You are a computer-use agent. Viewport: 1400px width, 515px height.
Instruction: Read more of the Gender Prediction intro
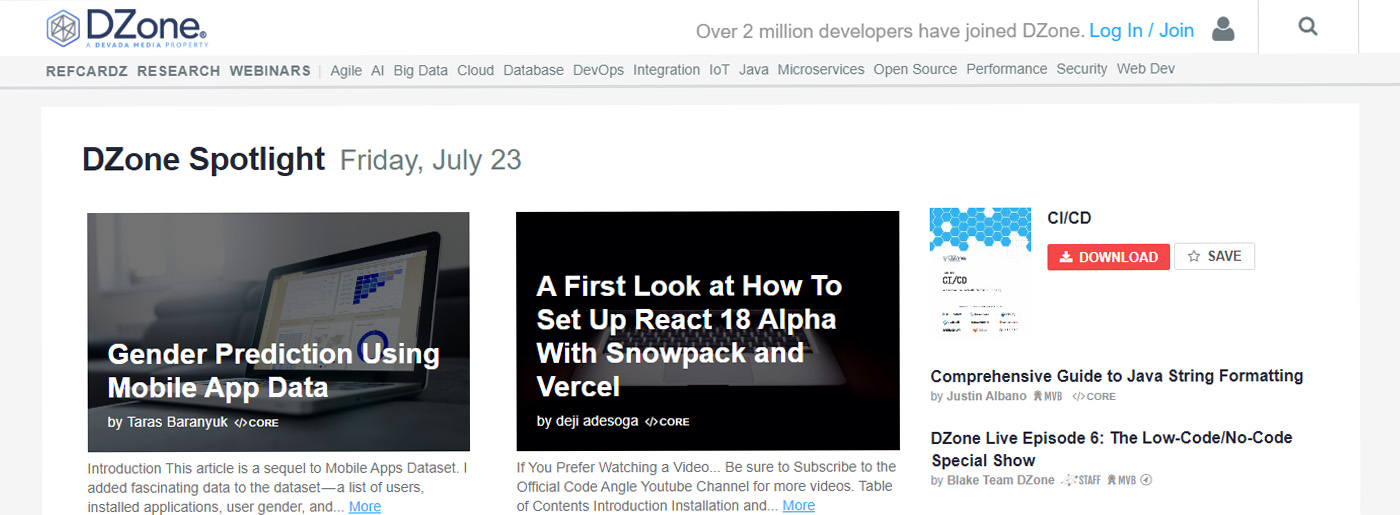coord(364,507)
